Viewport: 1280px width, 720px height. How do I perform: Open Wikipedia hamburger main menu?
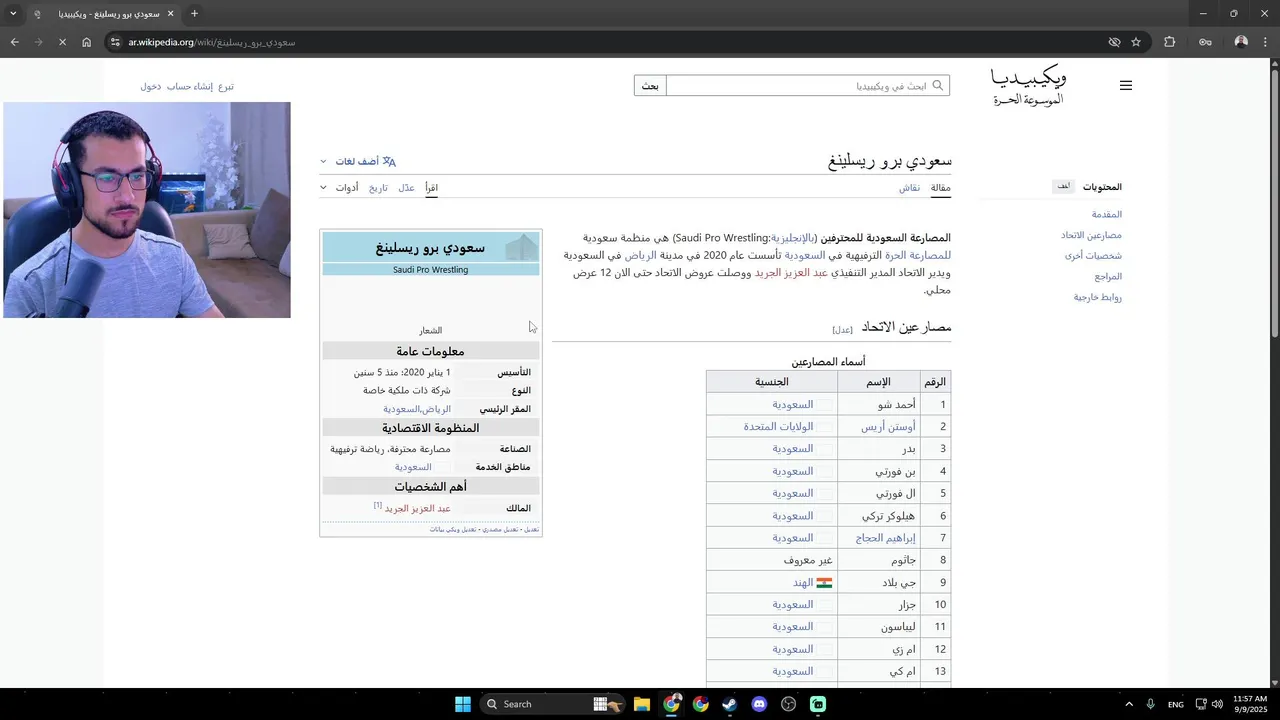point(1126,86)
